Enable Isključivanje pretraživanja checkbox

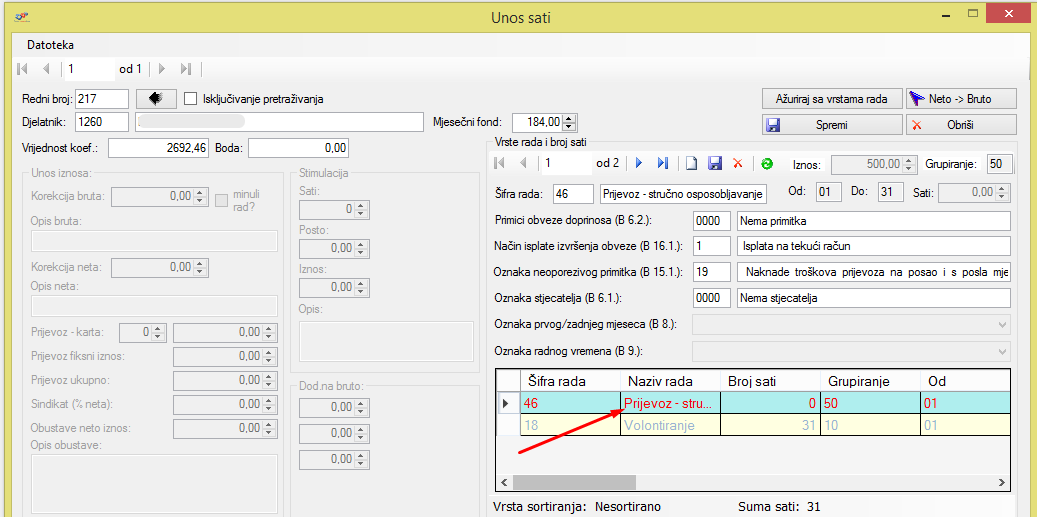coord(191,99)
